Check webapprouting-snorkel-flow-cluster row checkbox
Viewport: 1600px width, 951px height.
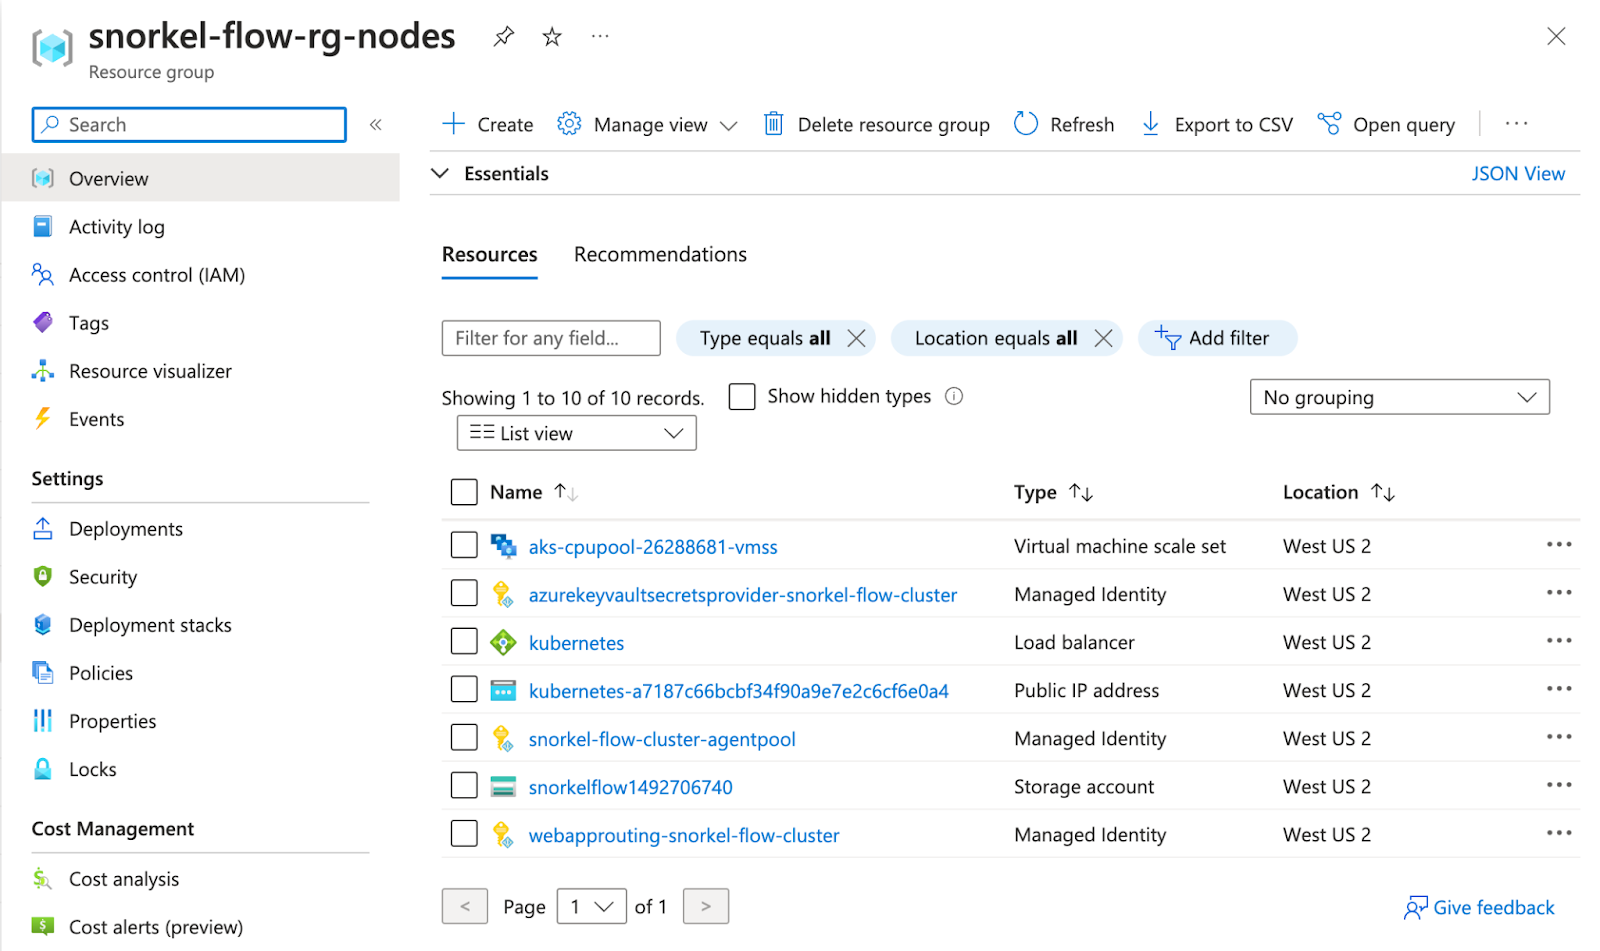tap(464, 833)
